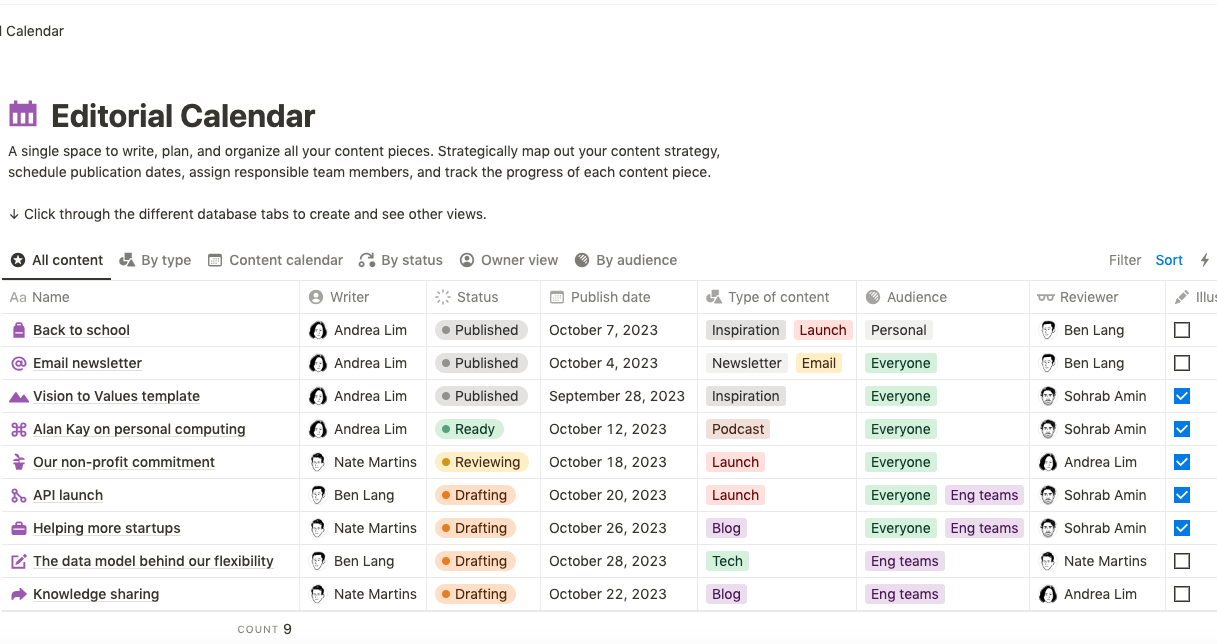Click the plant icon beside Our non-profit commitment
The image size is (1217, 644).
[18, 462]
